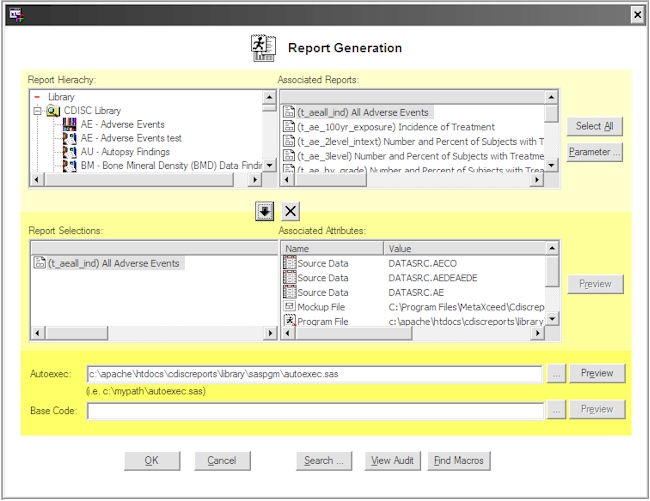
Task: Click the Mockup File path value
Action: pyautogui.click(x=466, y=307)
